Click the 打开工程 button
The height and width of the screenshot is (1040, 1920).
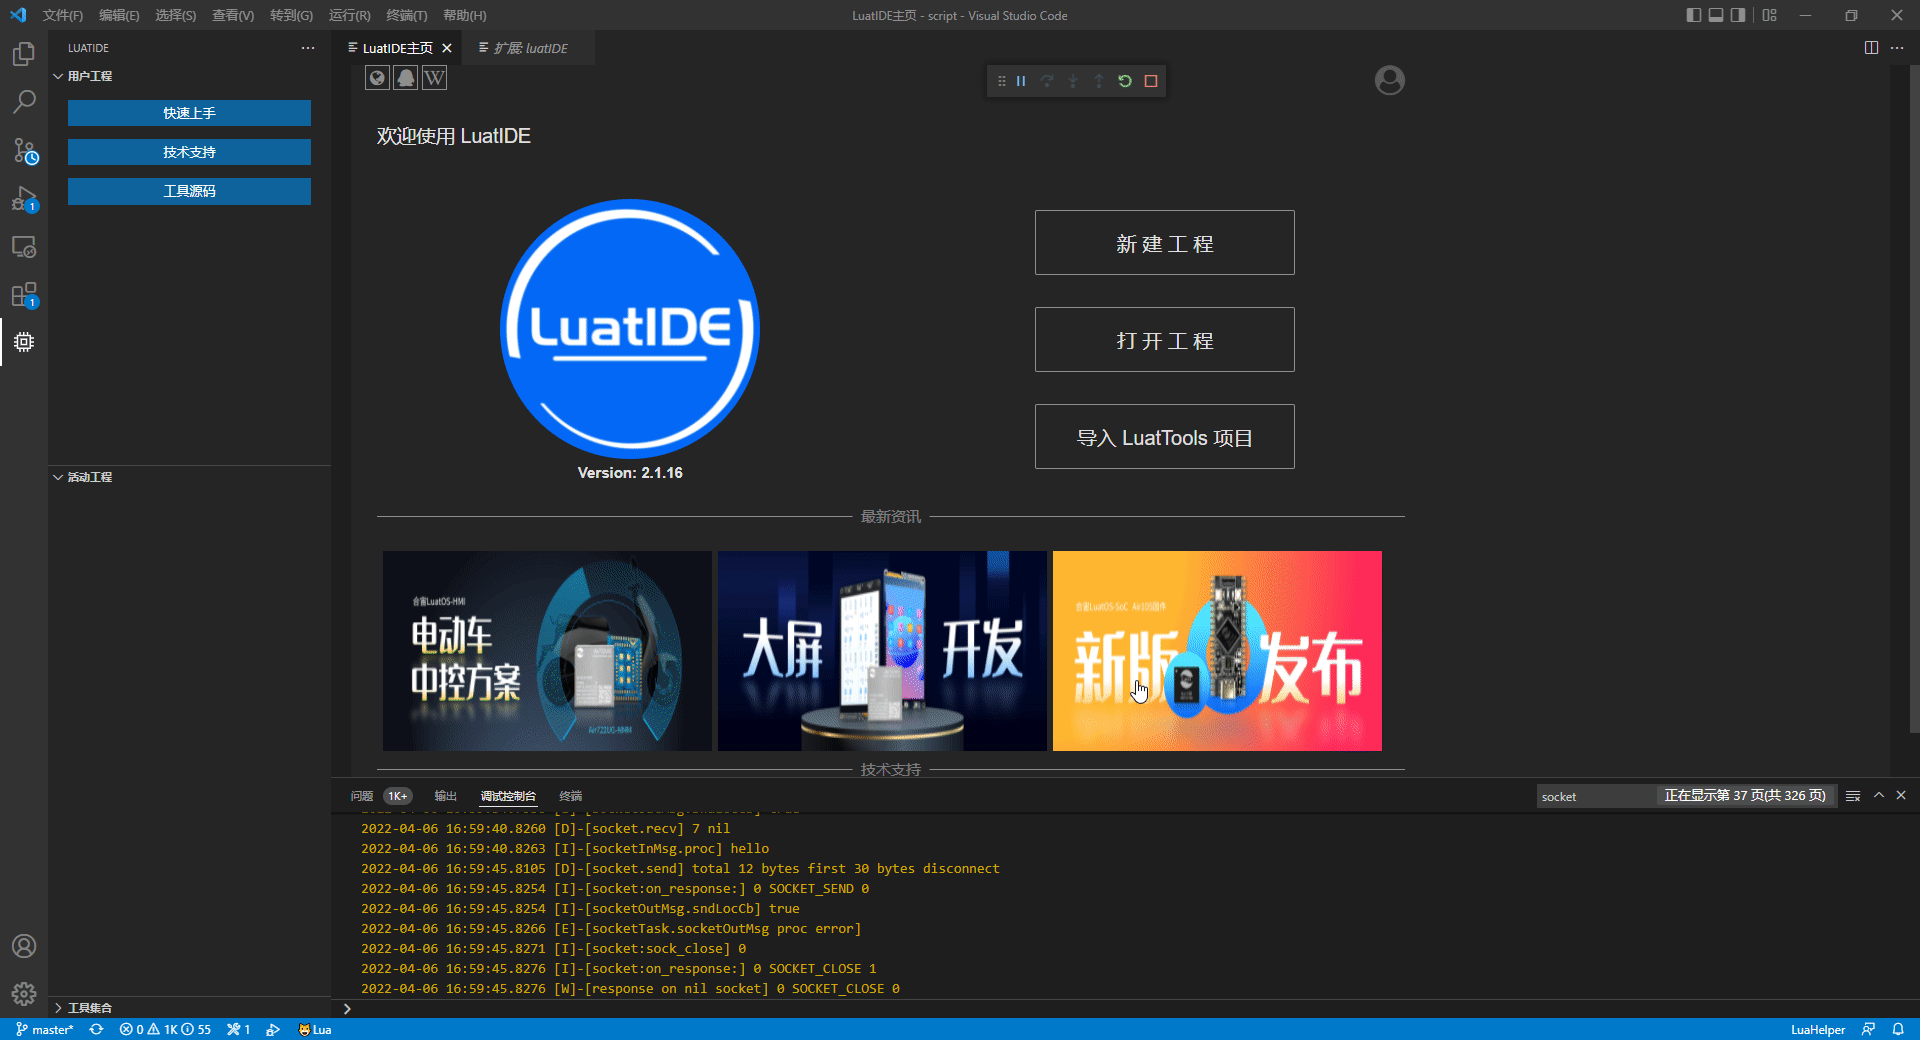coord(1165,340)
